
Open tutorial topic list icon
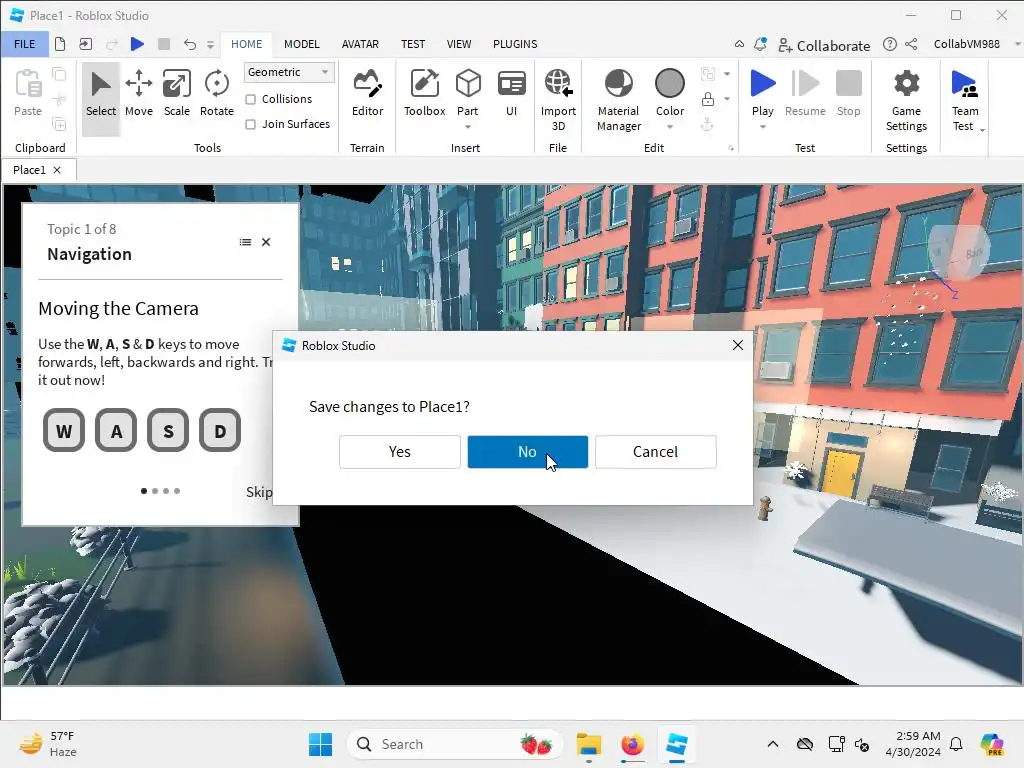click(245, 242)
